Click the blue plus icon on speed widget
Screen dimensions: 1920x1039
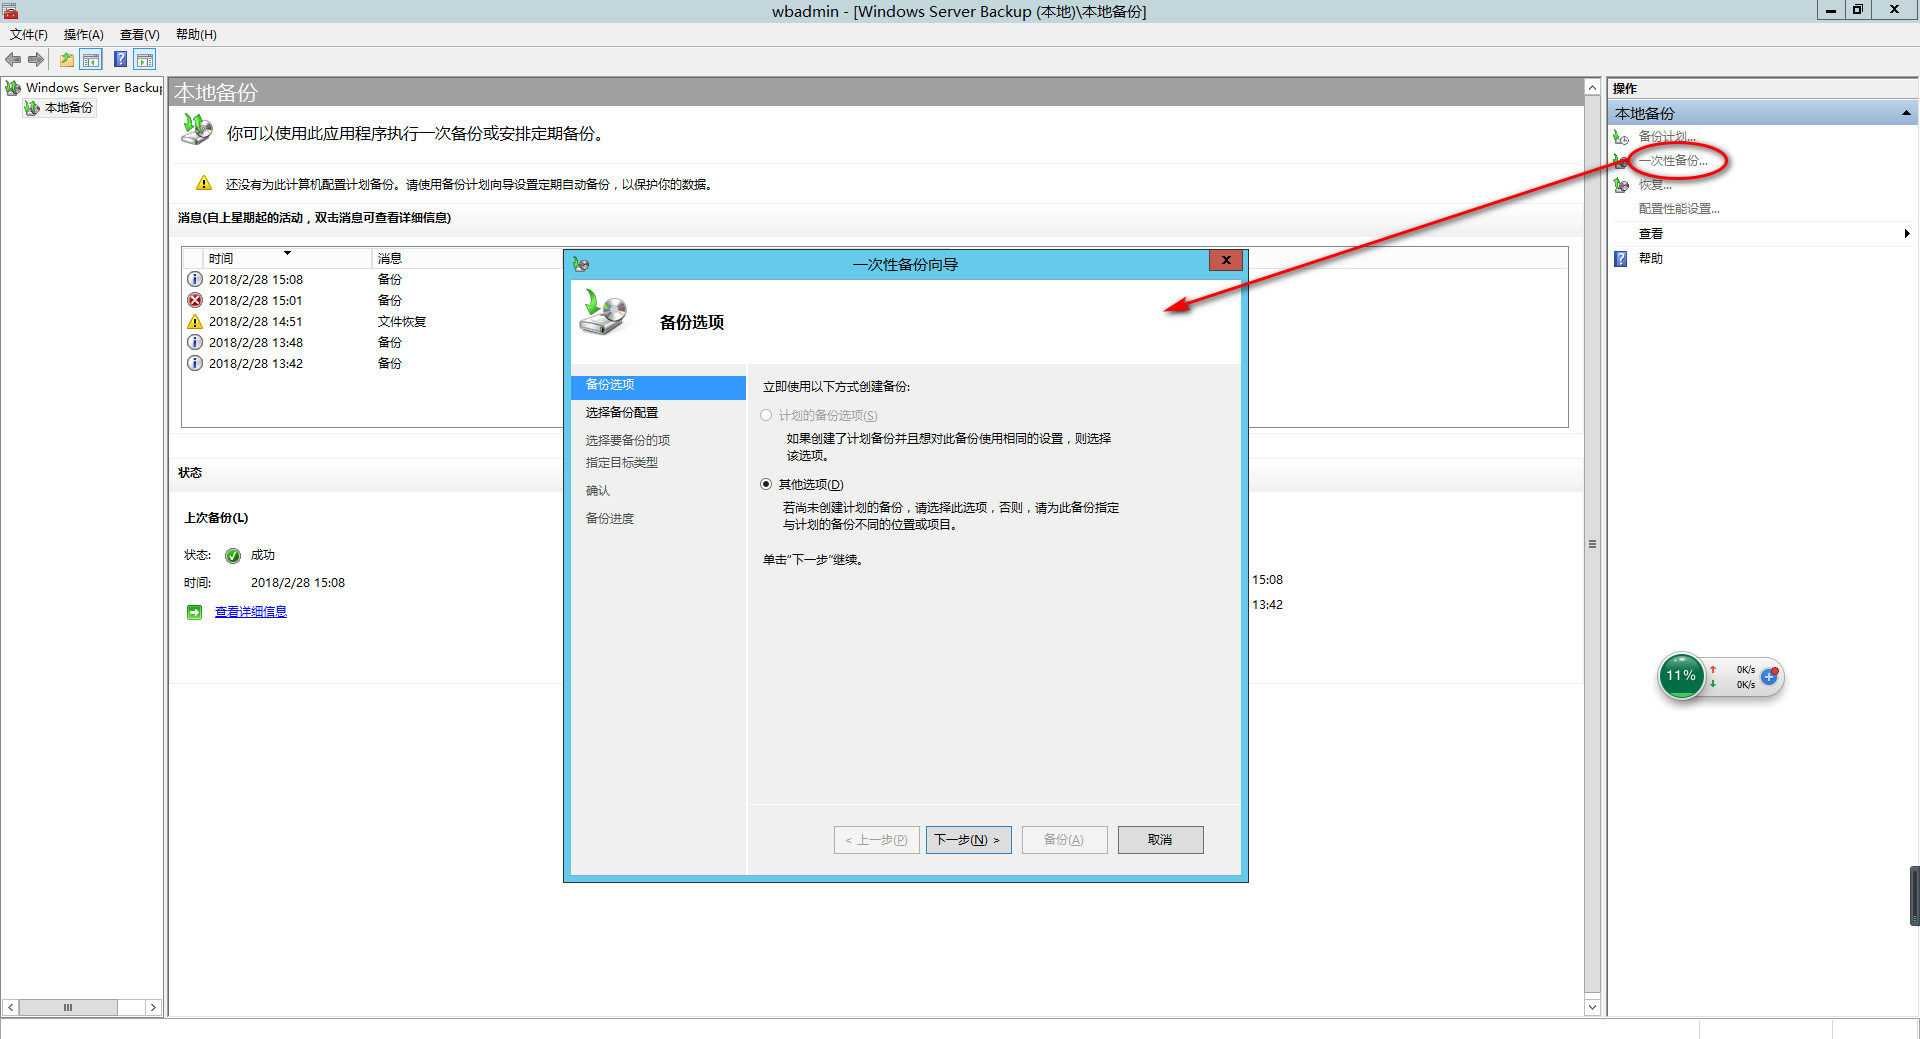(x=1769, y=677)
